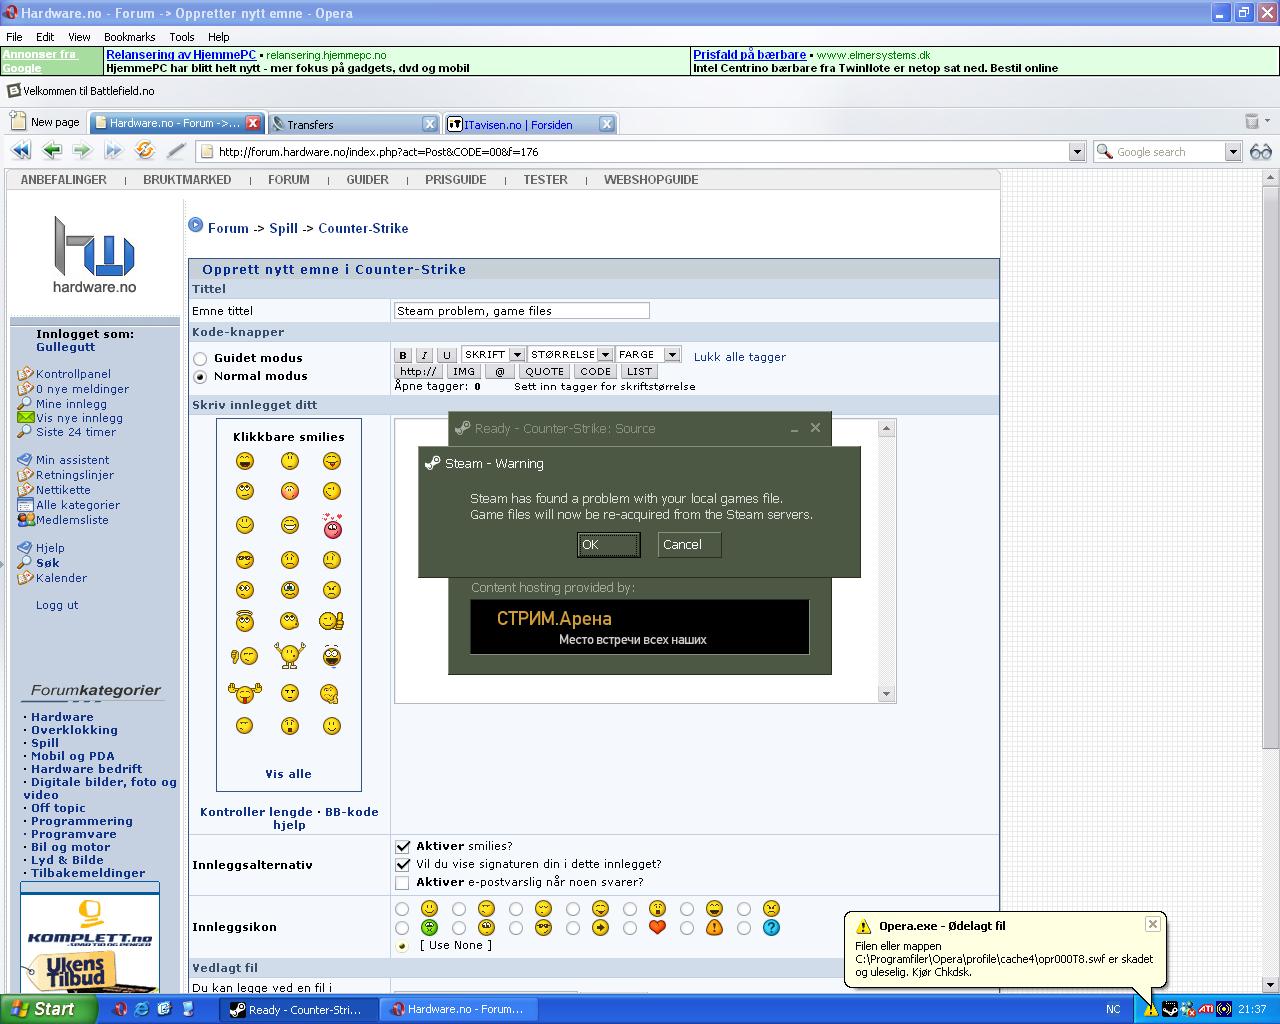Open the PRISGUIDE navigation item
Image resolution: width=1280 pixels, height=1024 pixels.
tap(456, 180)
